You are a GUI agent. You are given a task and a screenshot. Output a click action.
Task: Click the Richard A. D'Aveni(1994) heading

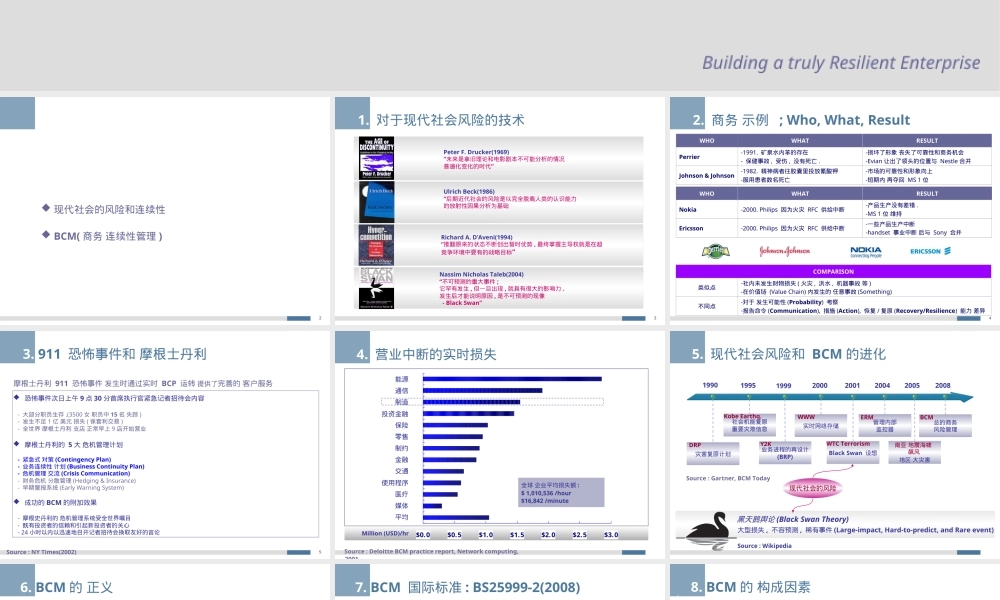click(476, 237)
